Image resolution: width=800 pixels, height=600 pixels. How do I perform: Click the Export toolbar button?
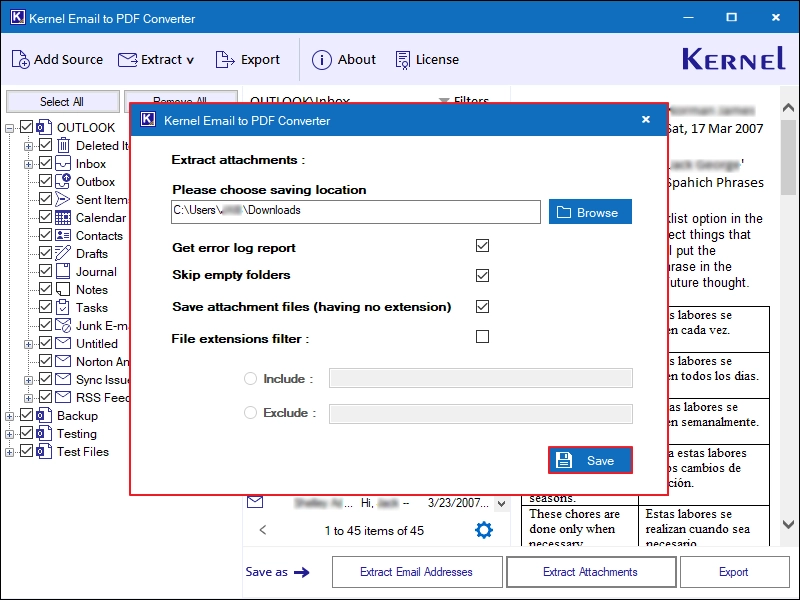(247, 60)
